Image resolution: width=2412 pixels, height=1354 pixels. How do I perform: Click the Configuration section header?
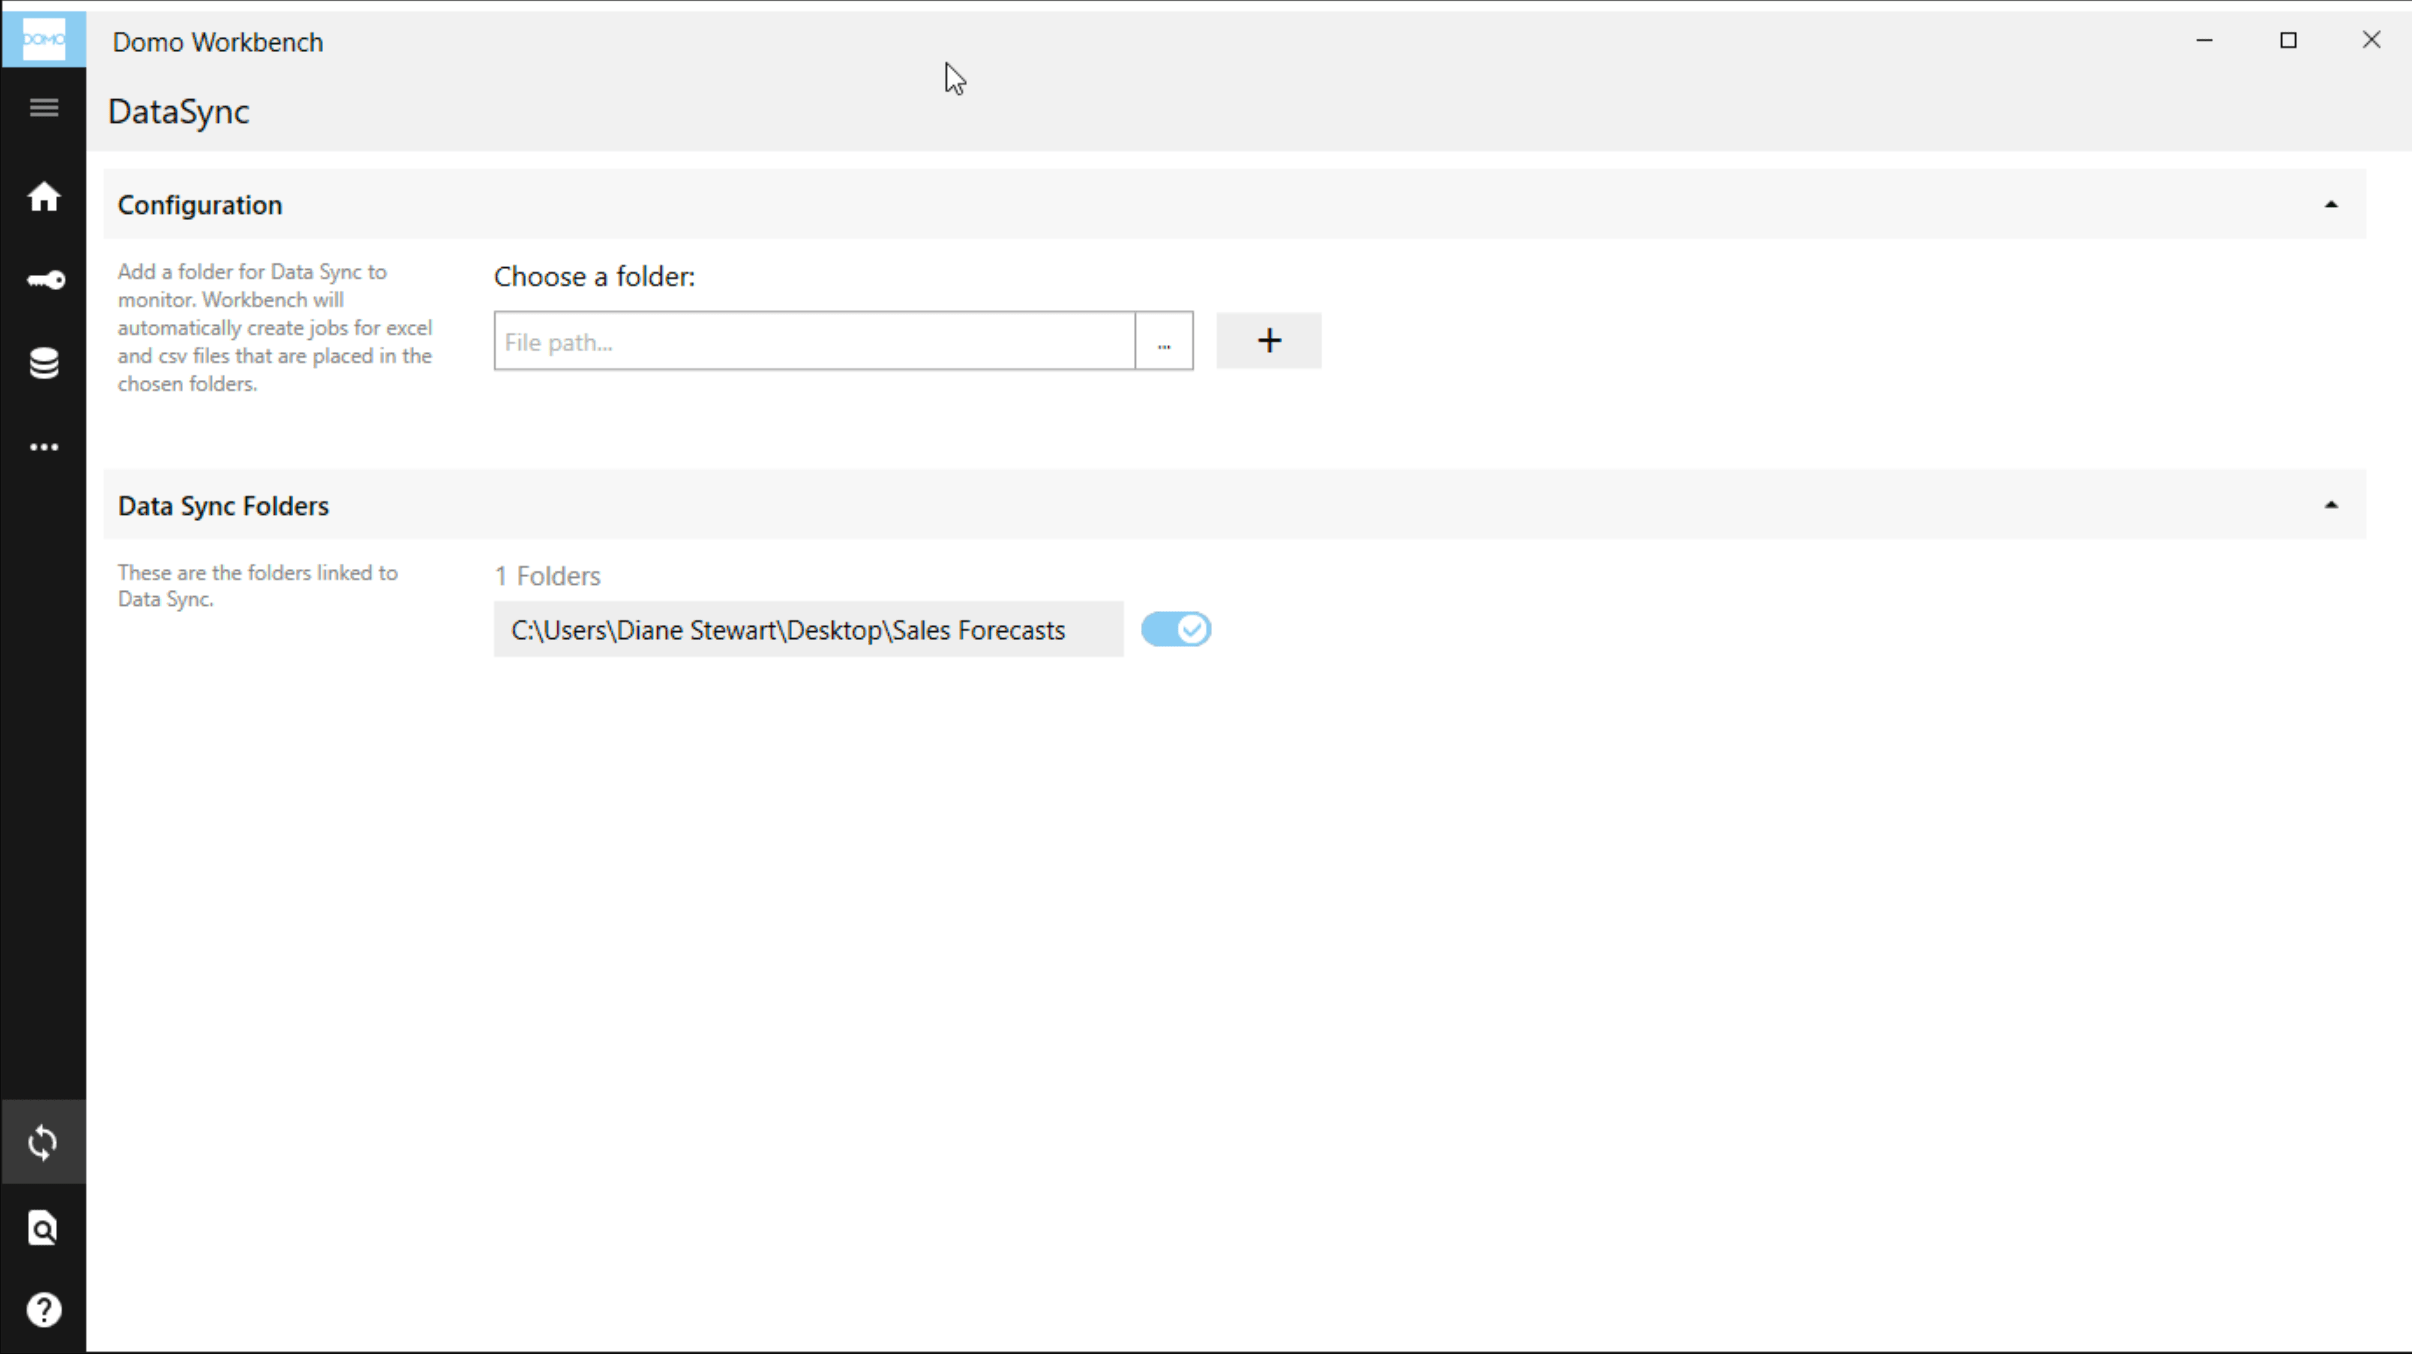200,205
